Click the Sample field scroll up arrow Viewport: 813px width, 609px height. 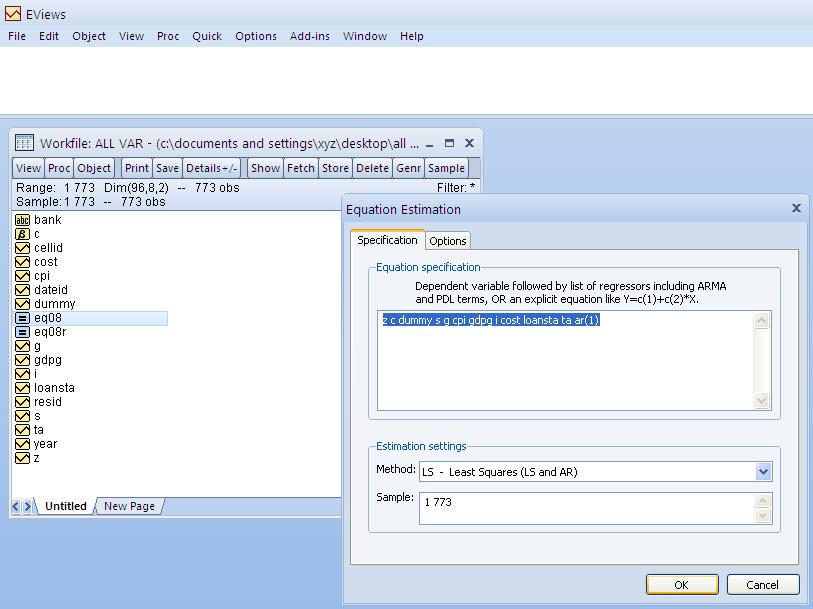(762, 501)
